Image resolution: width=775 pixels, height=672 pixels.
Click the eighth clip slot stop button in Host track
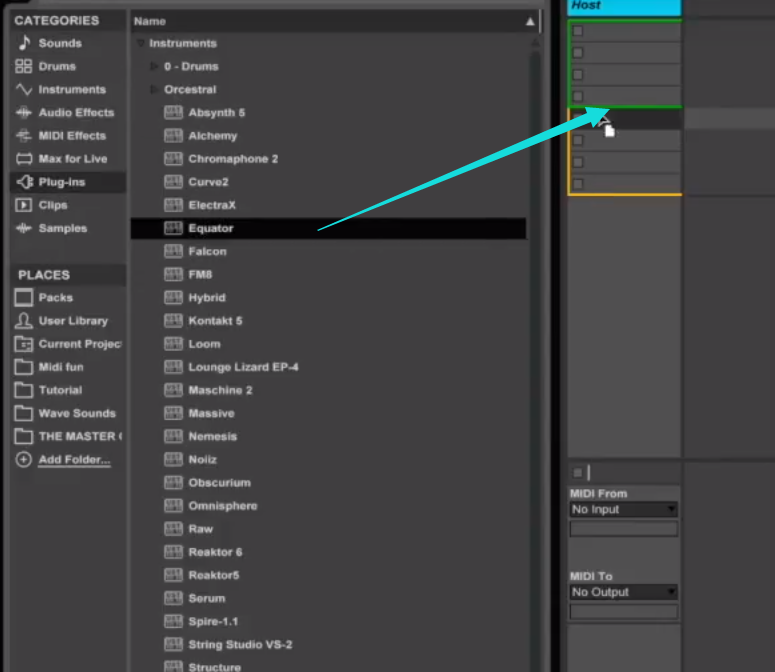point(578,184)
